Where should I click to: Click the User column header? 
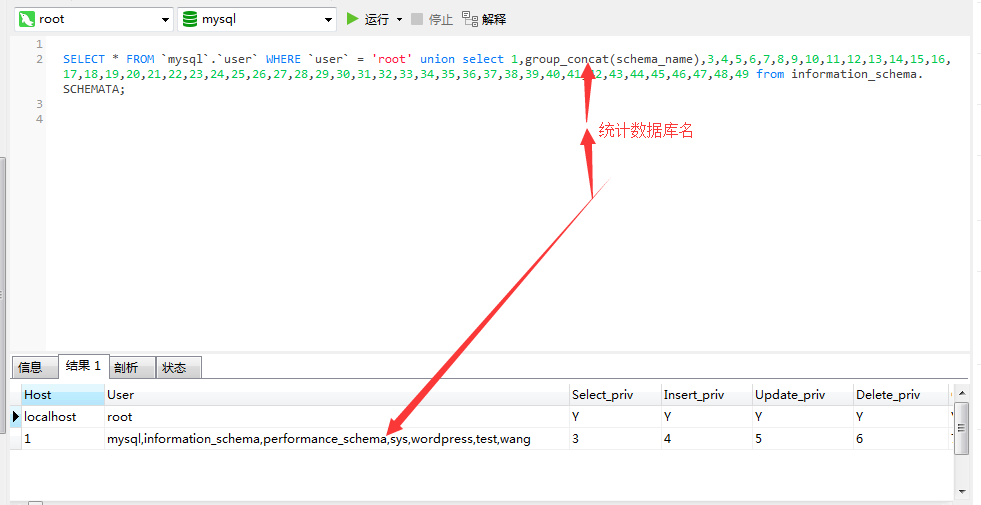120,395
